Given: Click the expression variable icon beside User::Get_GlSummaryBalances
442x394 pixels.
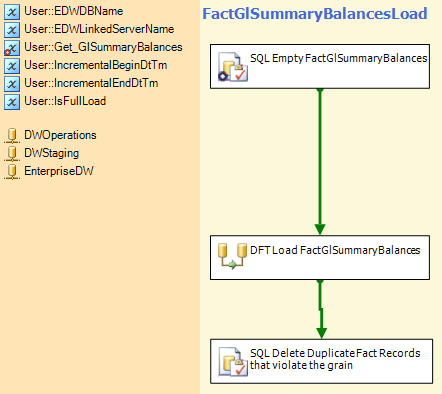Looking at the screenshot, I should tap(12, 48).
